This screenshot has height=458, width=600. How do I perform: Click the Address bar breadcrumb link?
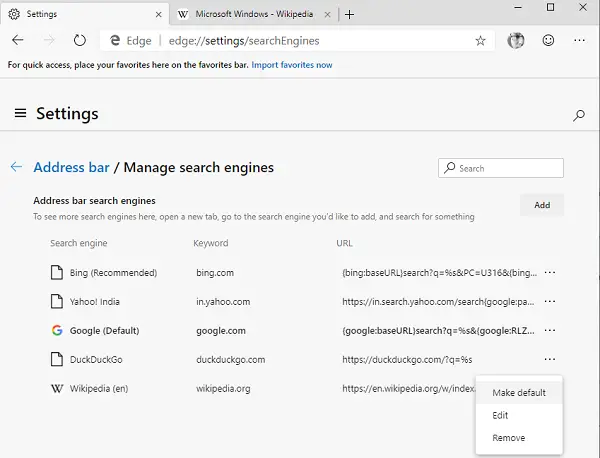coord(71,167)
